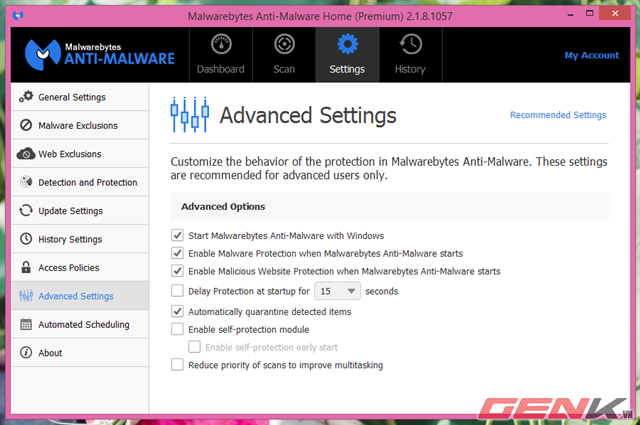
Task: Open Web Exclusions section
Action: tap(80, 154)
